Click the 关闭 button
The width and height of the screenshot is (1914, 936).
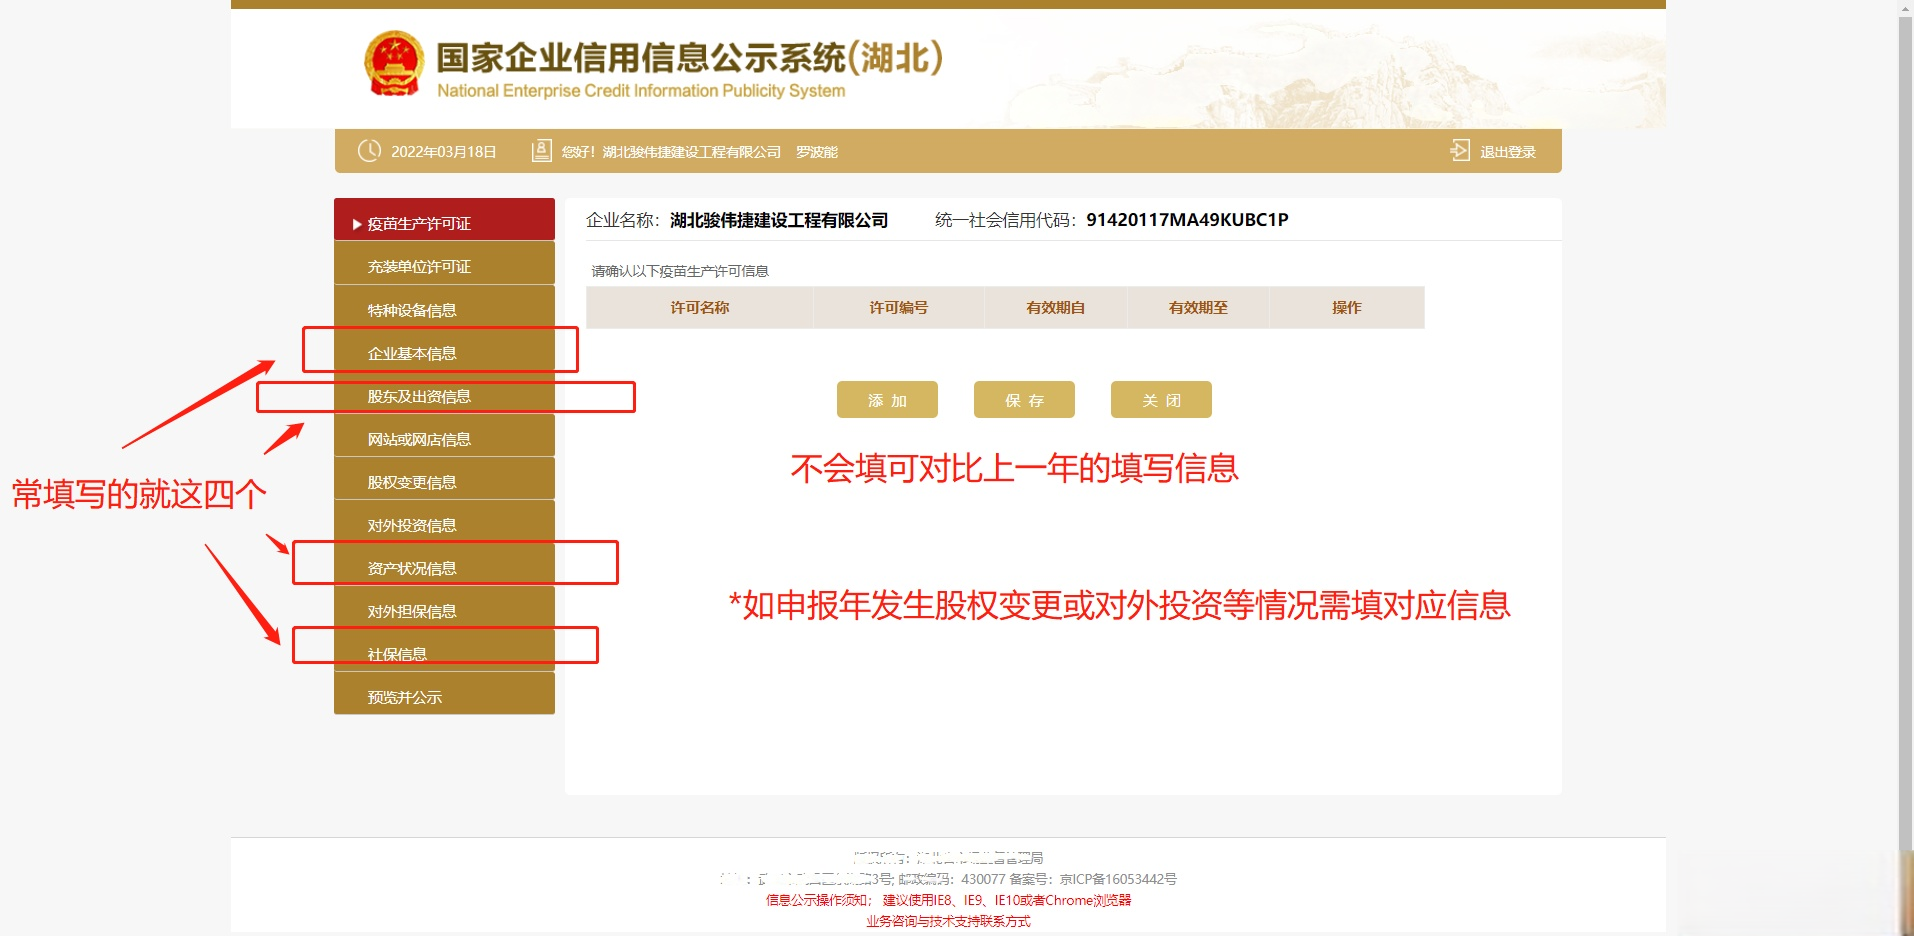pos(1161,400)
